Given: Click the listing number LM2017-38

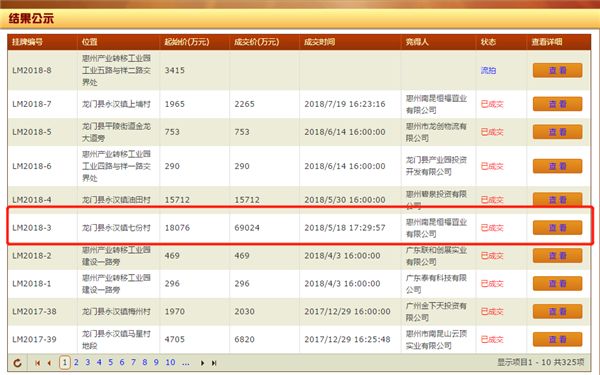Looking at the screenshot, I should point(34,311).
